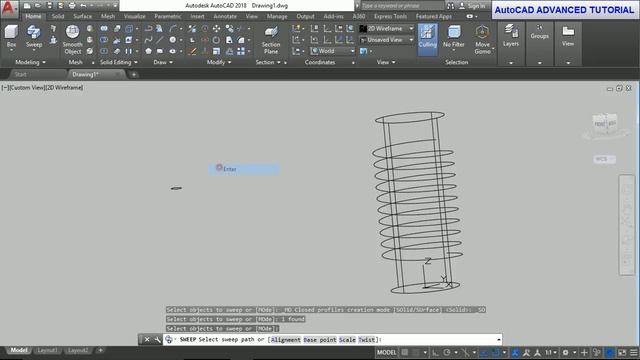Click the Open file icon in quick access toolbar
The width and height of the screenshot is (640, 360).
(38, 6)
